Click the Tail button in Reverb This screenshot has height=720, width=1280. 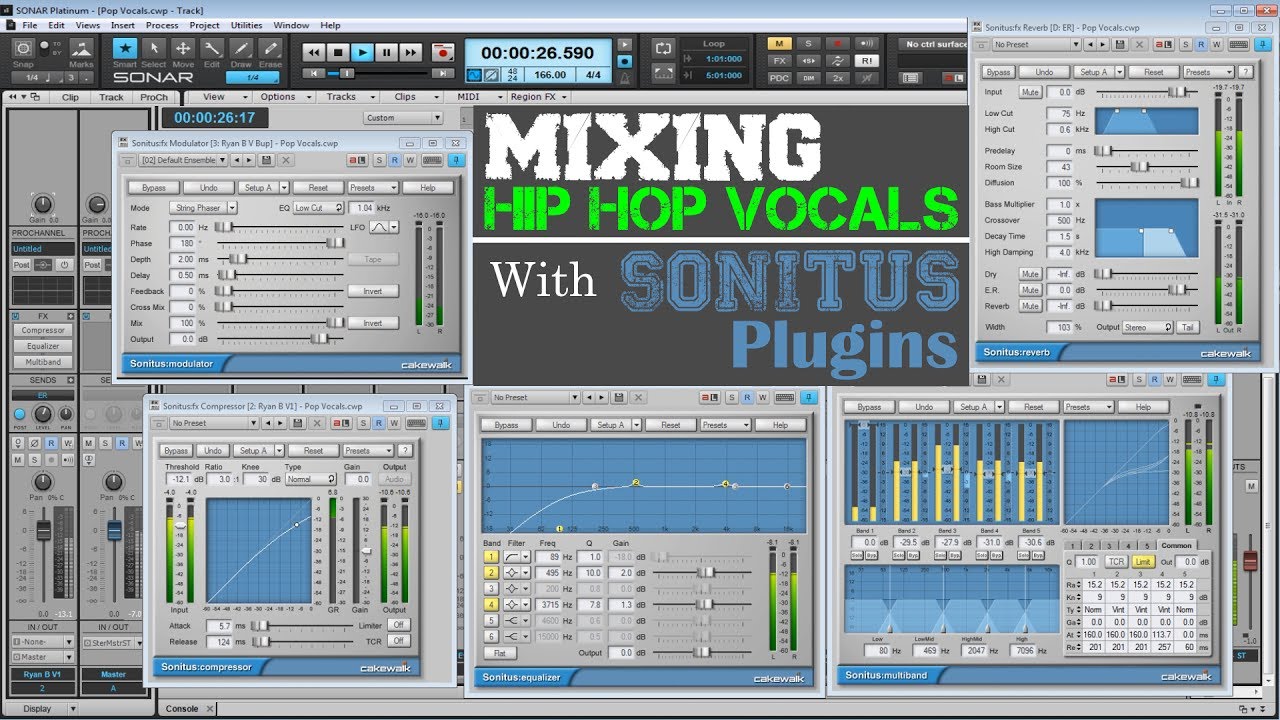(1187, 327)
